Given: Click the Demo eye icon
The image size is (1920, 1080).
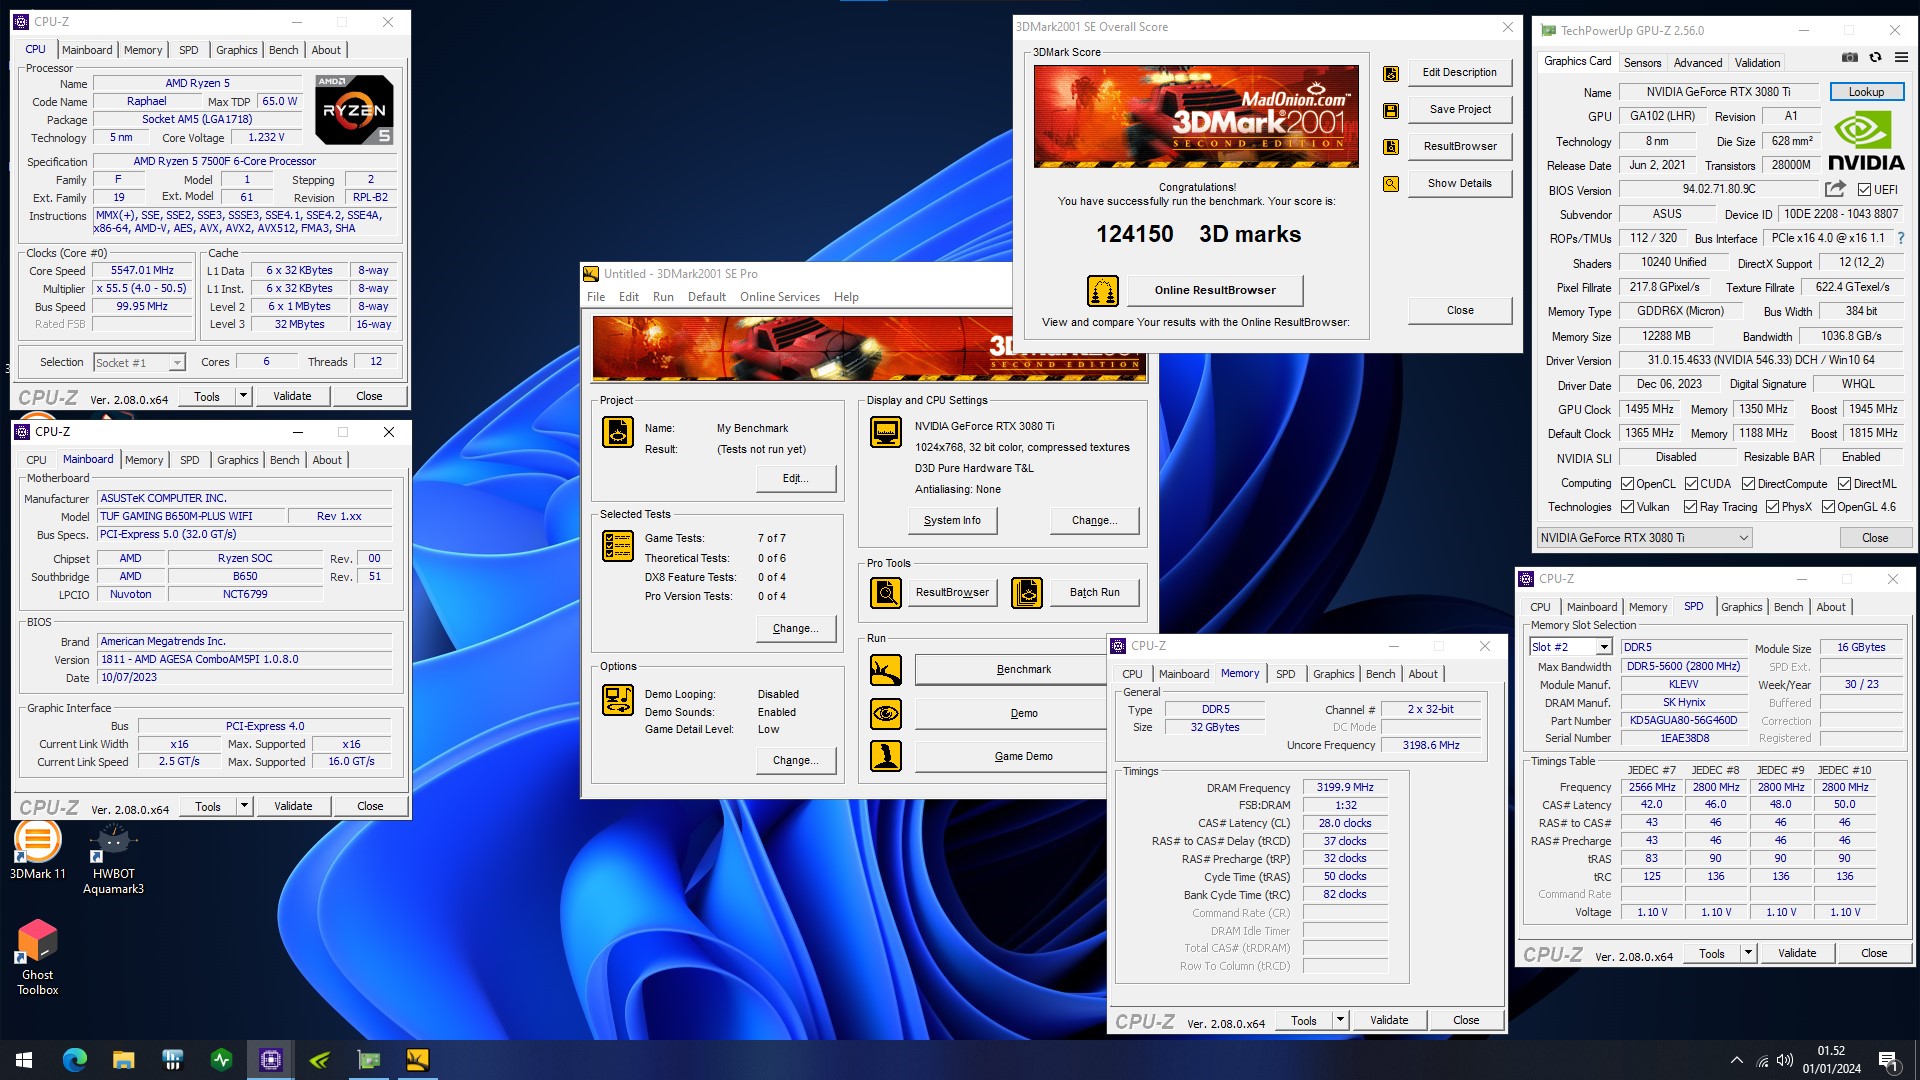Looking at the screenshot, I should point(886,714).
